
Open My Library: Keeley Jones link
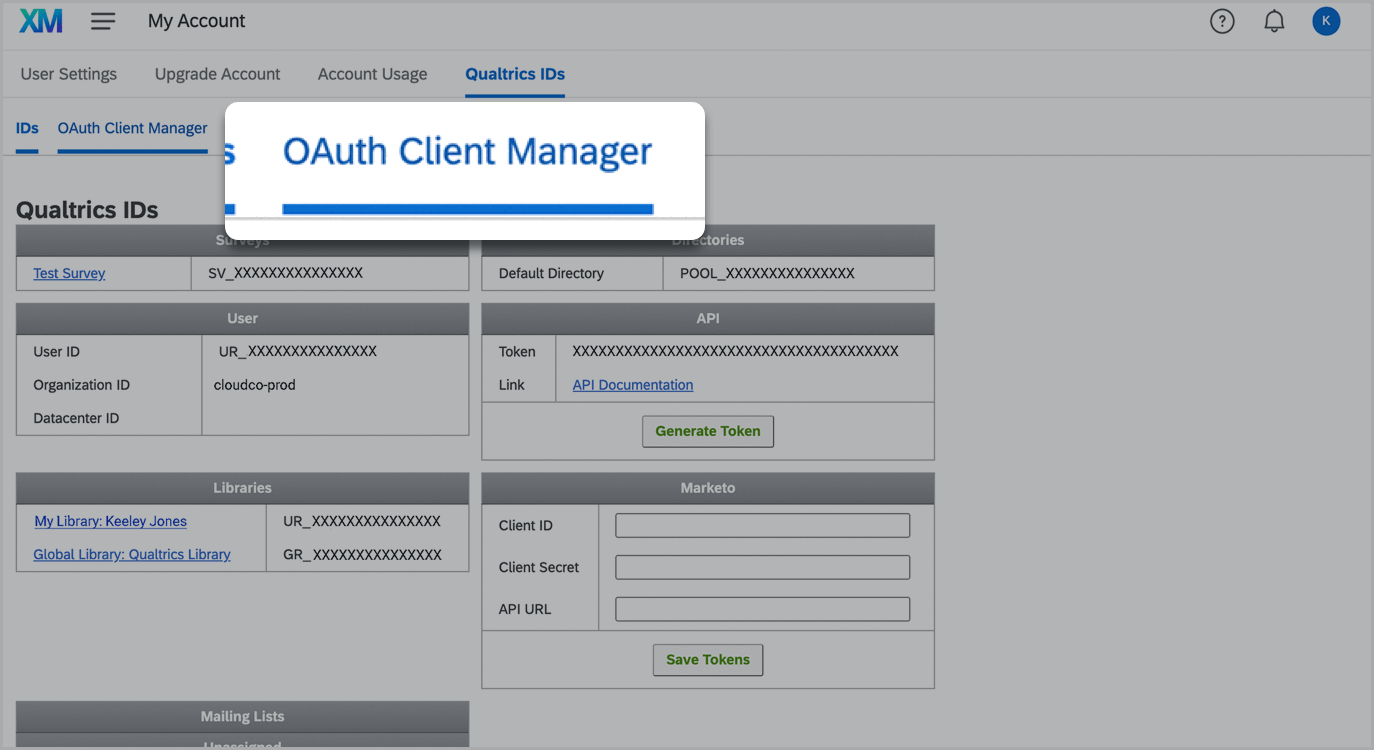111,521
